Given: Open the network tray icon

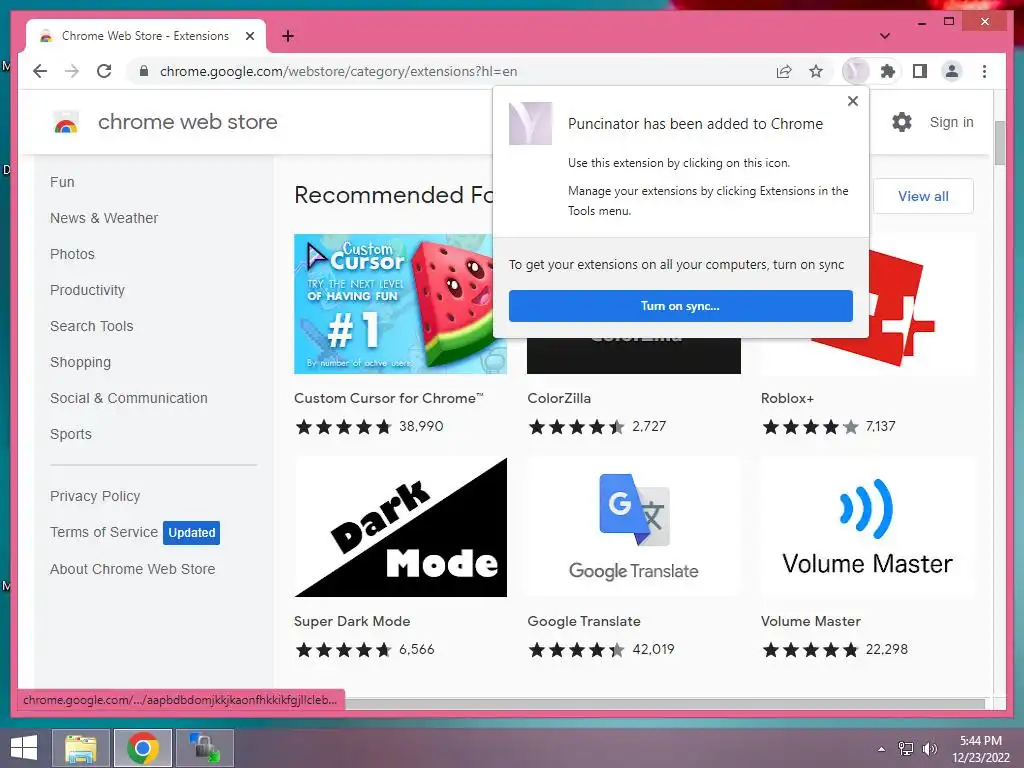Looking at the screenshot, I should click(906, 749).
